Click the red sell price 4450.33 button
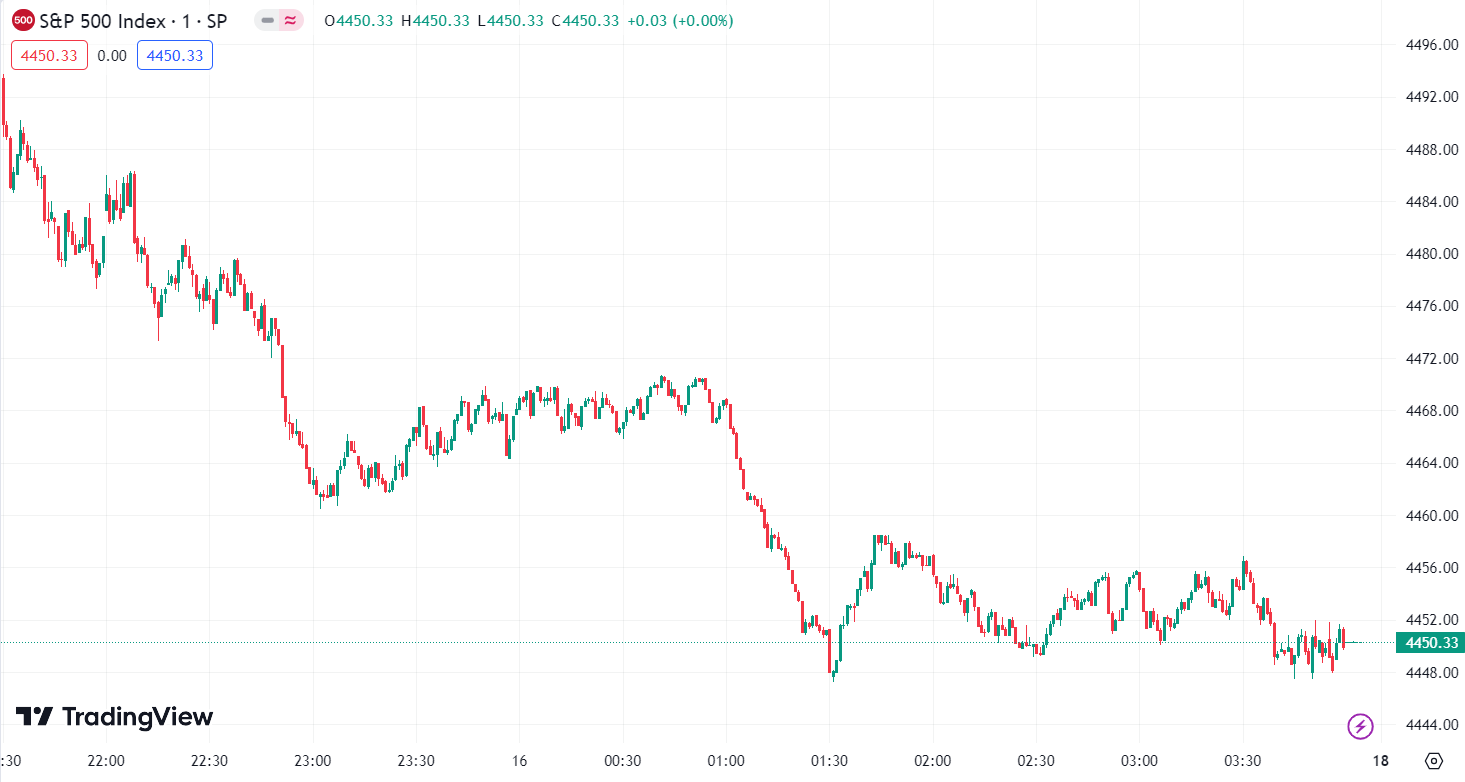The width and height of the screenshot is (1465, 782). point(50,55)
